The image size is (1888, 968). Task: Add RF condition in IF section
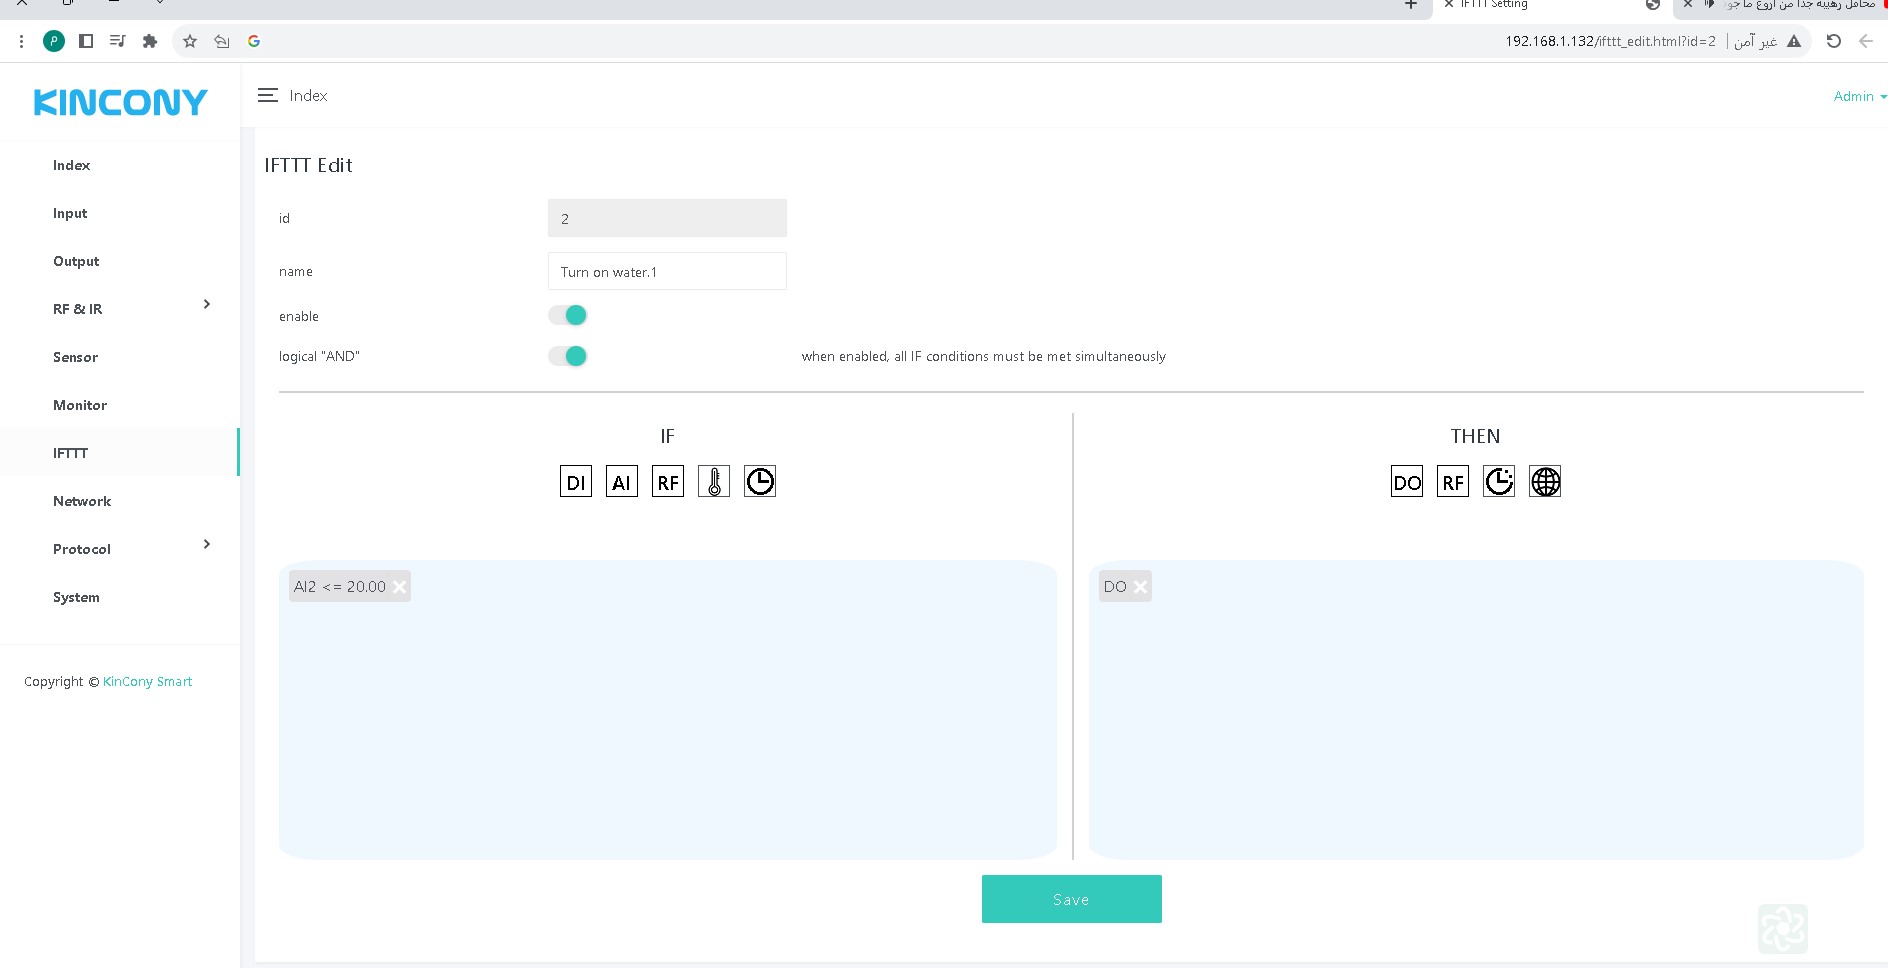point(667,482)
